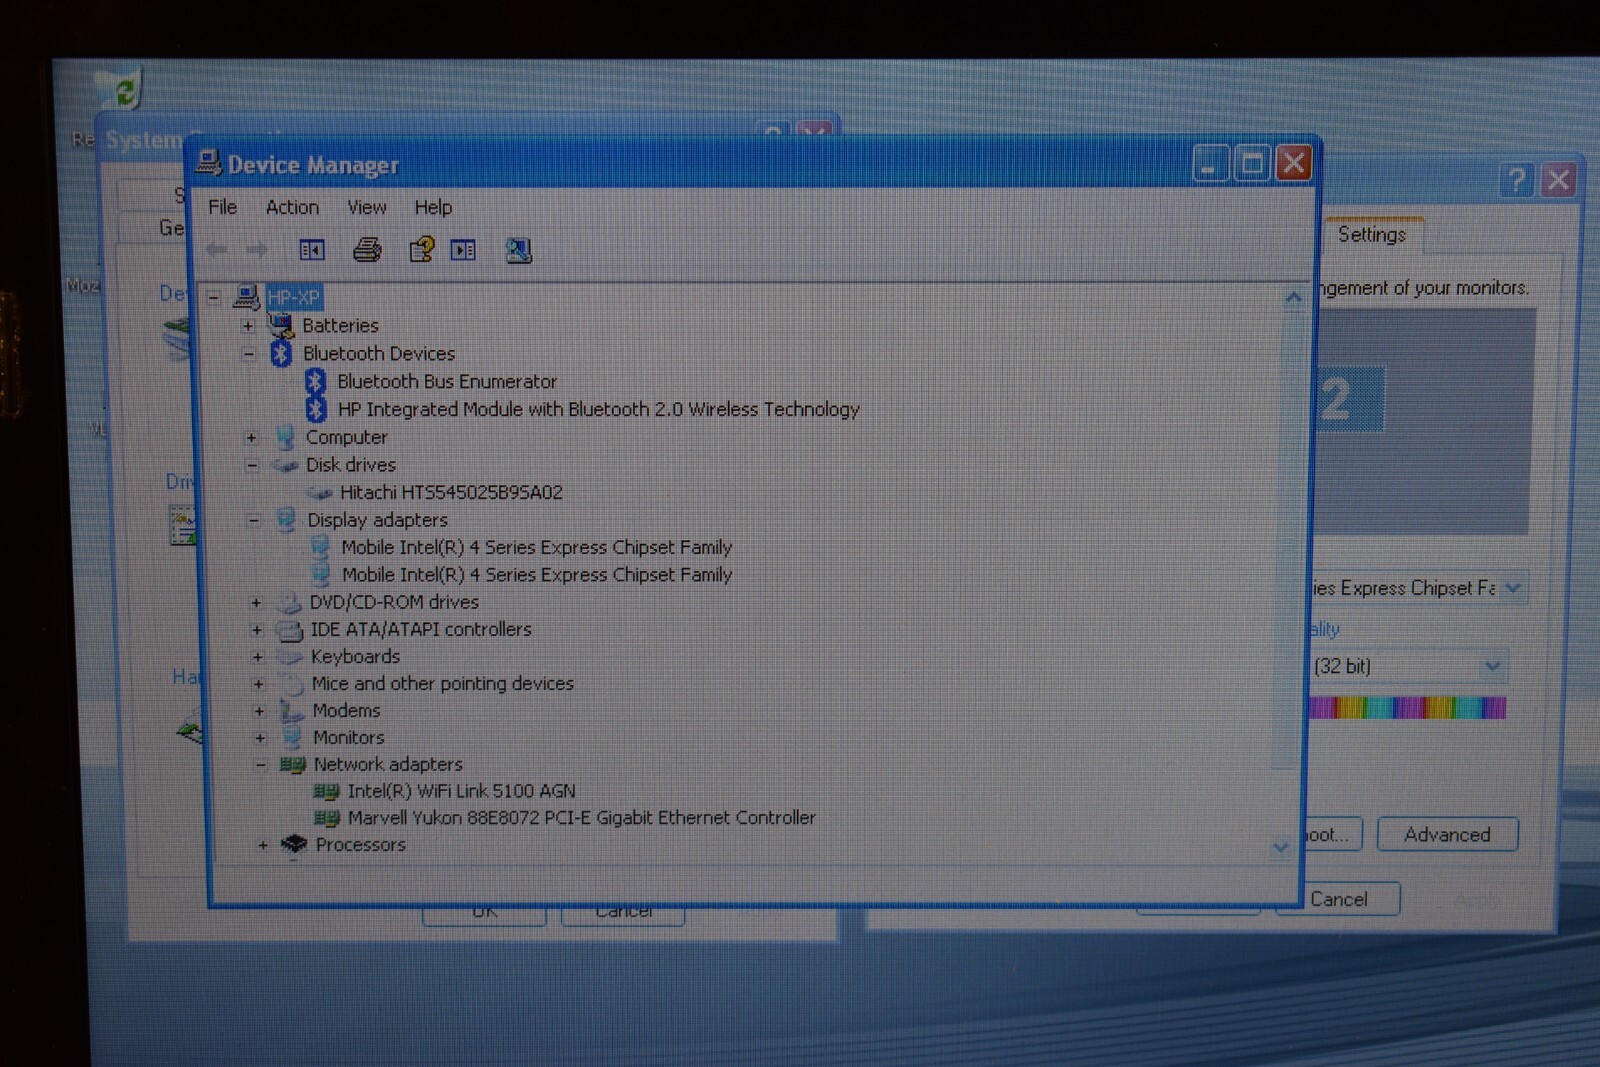
Task: Click the DVD/CD-ROM drives category icon
Action: tap(290, 602)
